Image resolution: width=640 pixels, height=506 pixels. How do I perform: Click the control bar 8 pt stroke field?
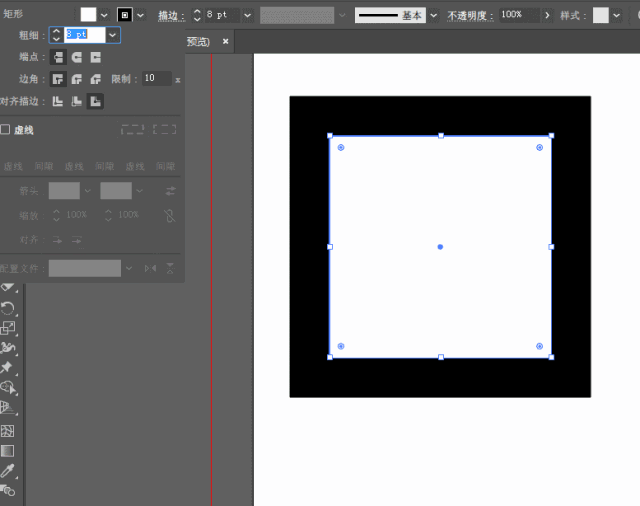point(222,15)
